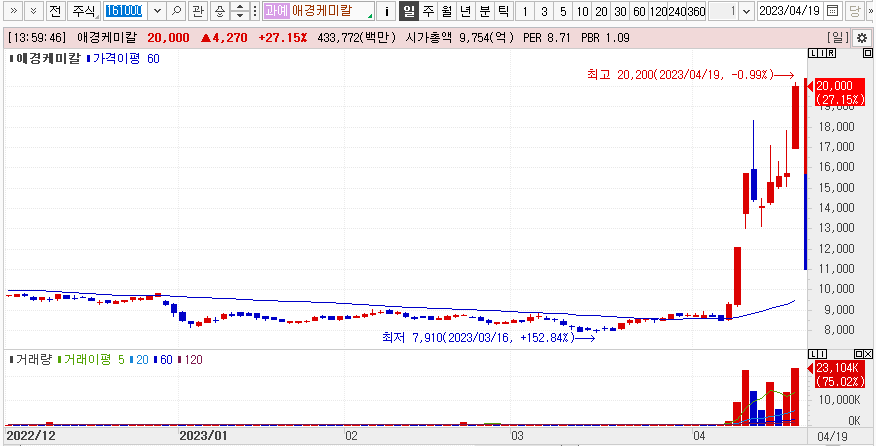This screenshot has width=876, height=446.
Task: Open stock search magnifier icon
Action: pyautogui.click(x=176, y=11)
